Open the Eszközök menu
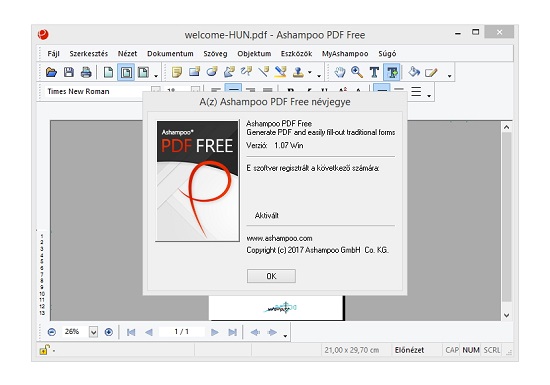Viewport: 550px width, 385px height. coord(296,54)
